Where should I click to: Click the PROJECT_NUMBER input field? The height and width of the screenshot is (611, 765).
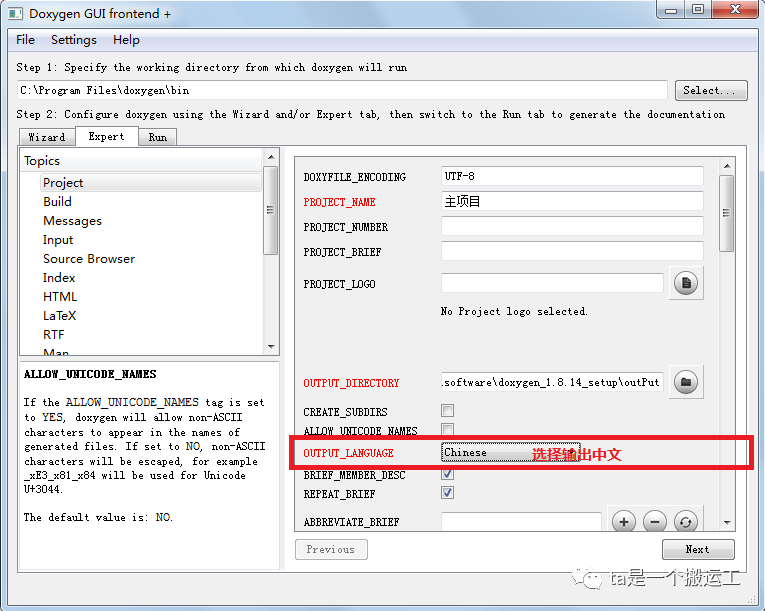[572, 226]
